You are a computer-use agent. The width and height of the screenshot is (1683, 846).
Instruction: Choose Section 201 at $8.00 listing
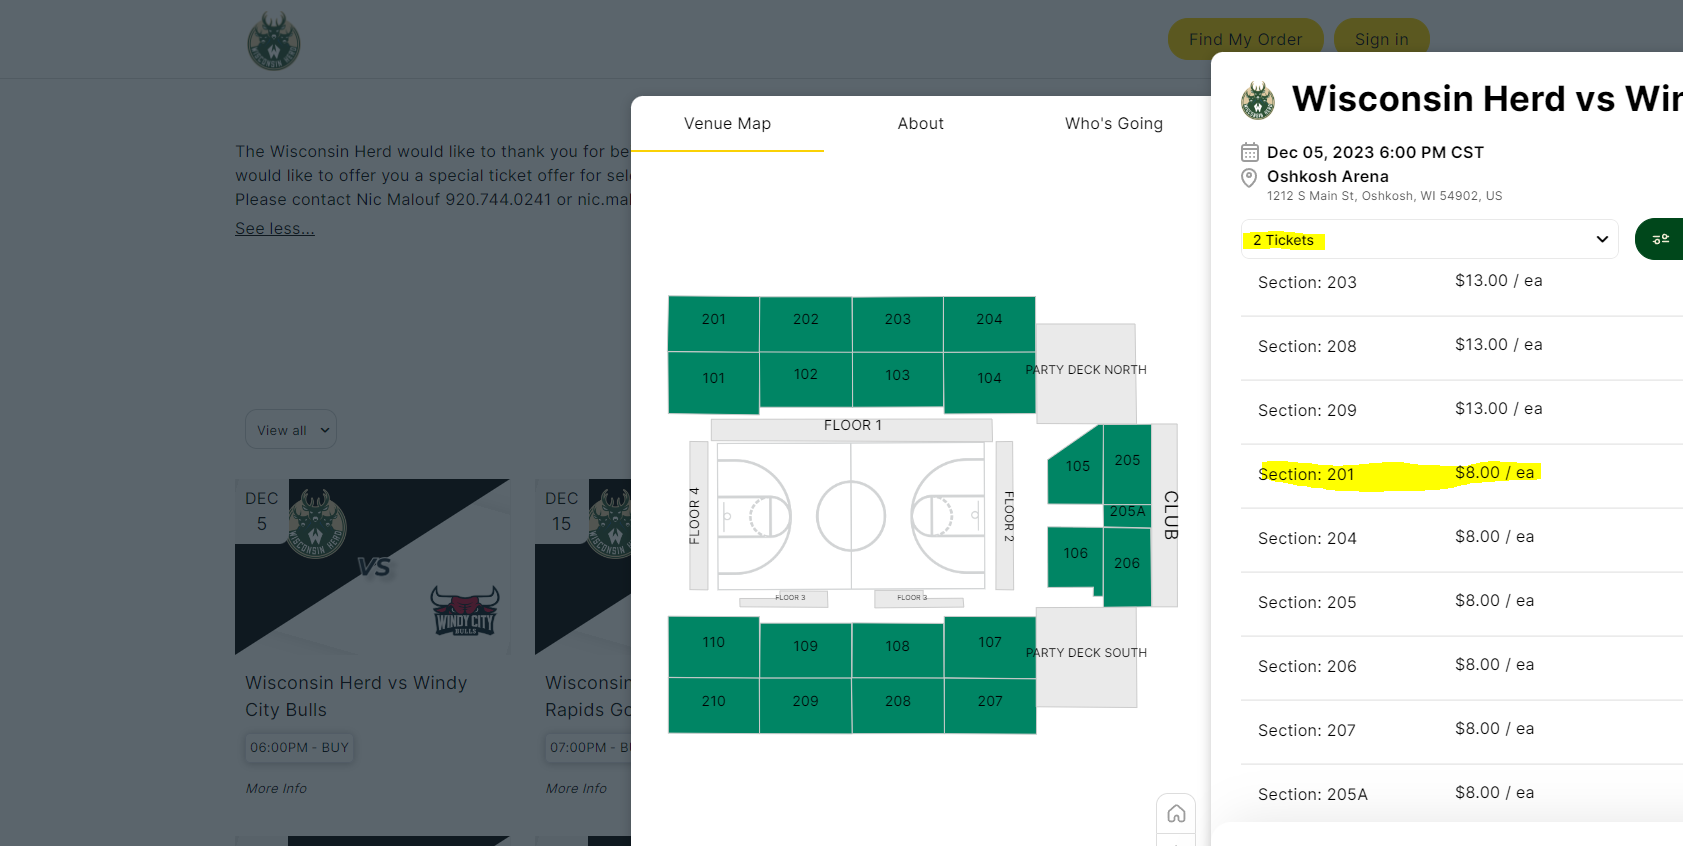[1400, 474]
